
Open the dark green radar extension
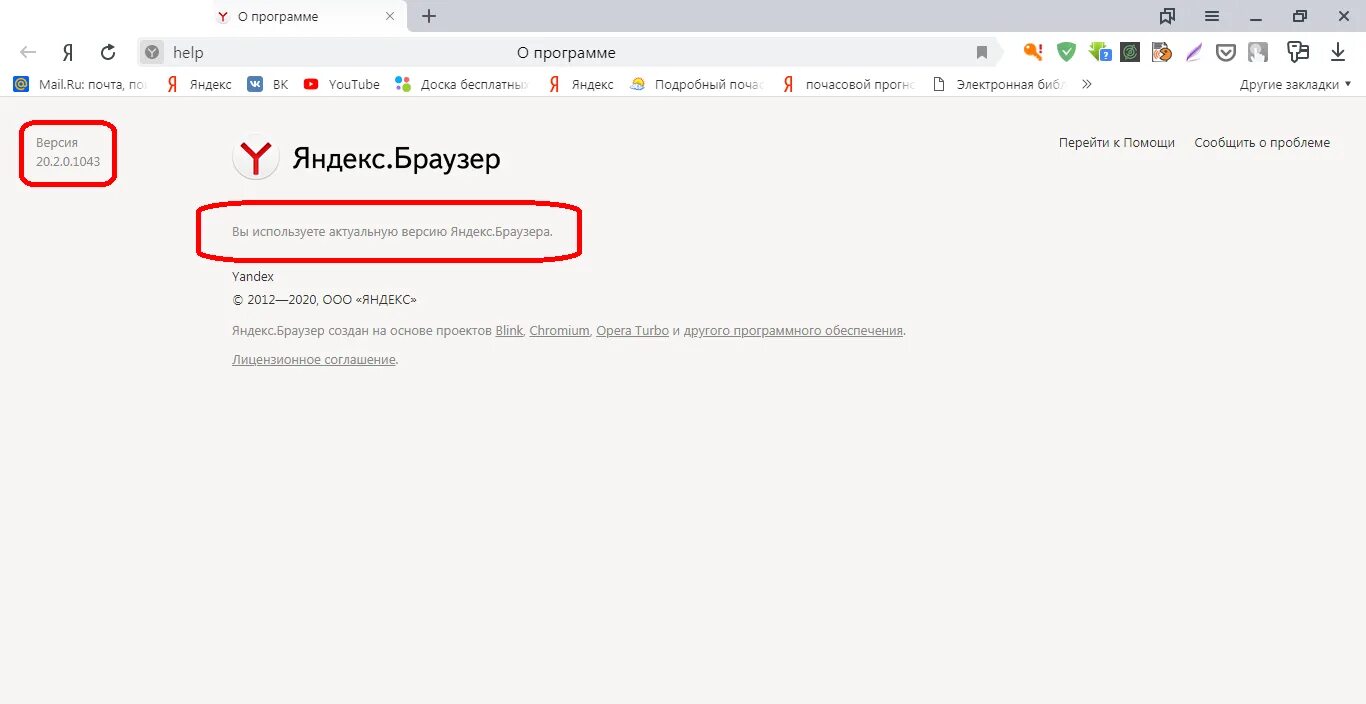tap(1130, 53)
